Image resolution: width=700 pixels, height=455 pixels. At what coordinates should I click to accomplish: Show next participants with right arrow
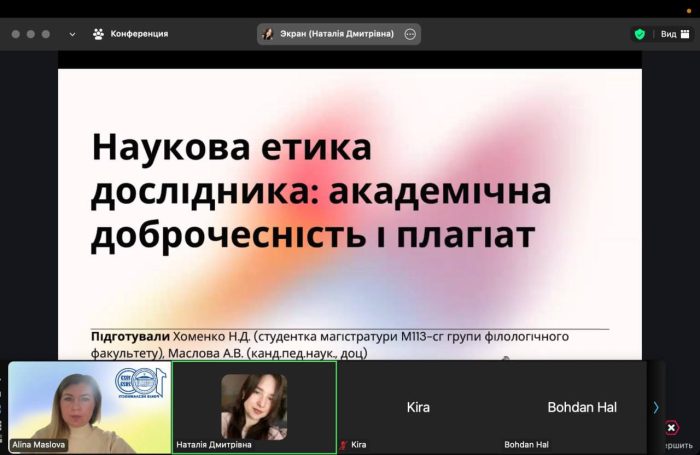coord(656,407)
